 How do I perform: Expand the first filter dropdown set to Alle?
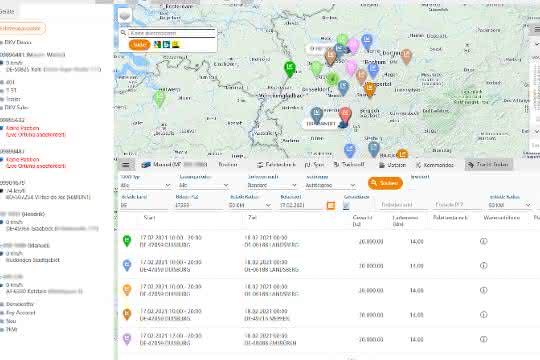(145, 185)
